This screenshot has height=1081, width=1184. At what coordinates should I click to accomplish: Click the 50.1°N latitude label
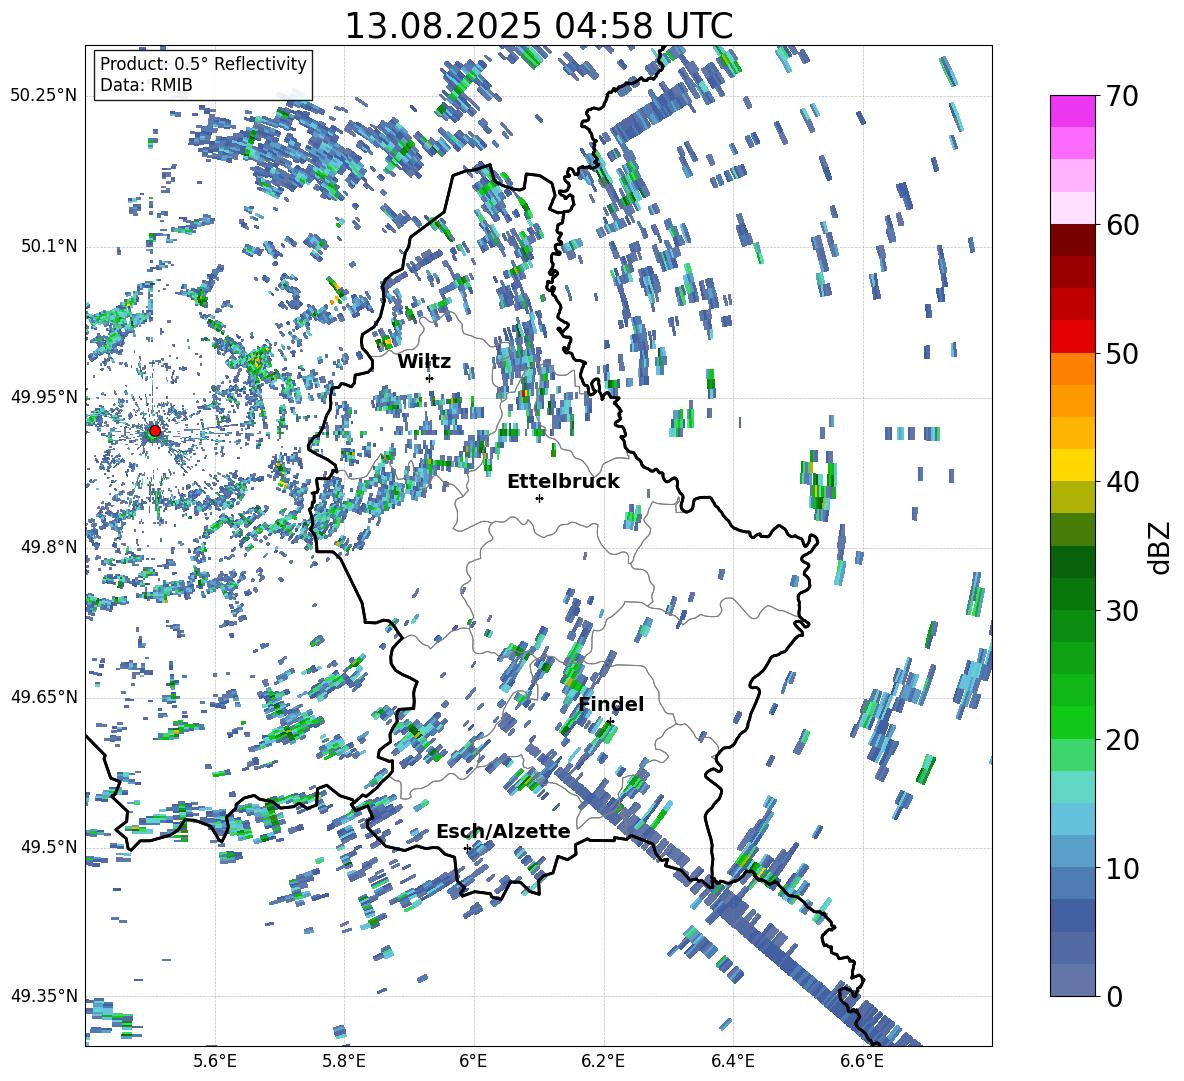pyautogui.click(x=48, y=246)
